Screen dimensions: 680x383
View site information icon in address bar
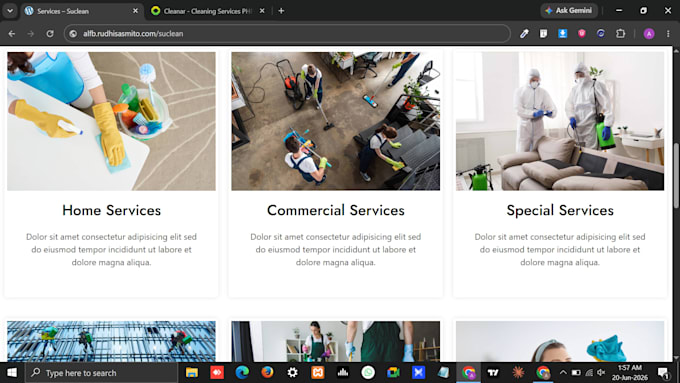coord(73,33)
